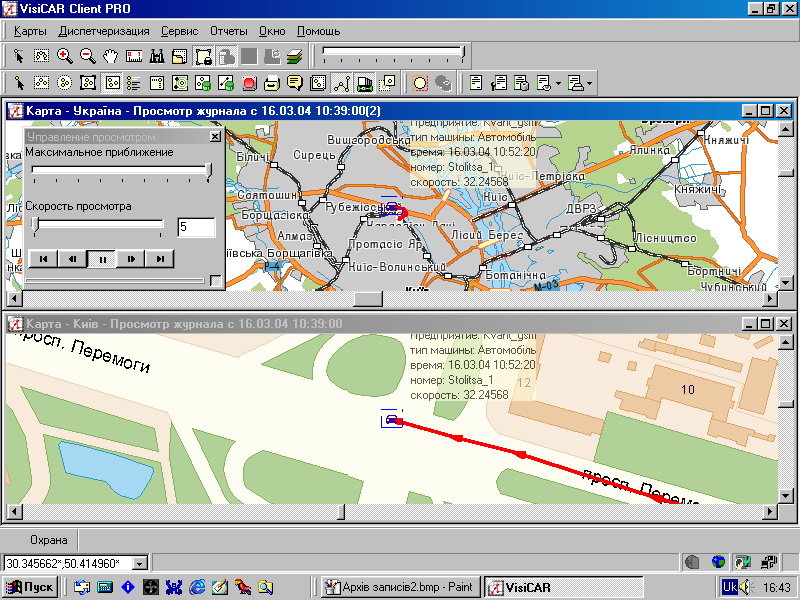Screen dimensions: 800x600
Task: Click the playback speed value field
Action: (196, 227)
